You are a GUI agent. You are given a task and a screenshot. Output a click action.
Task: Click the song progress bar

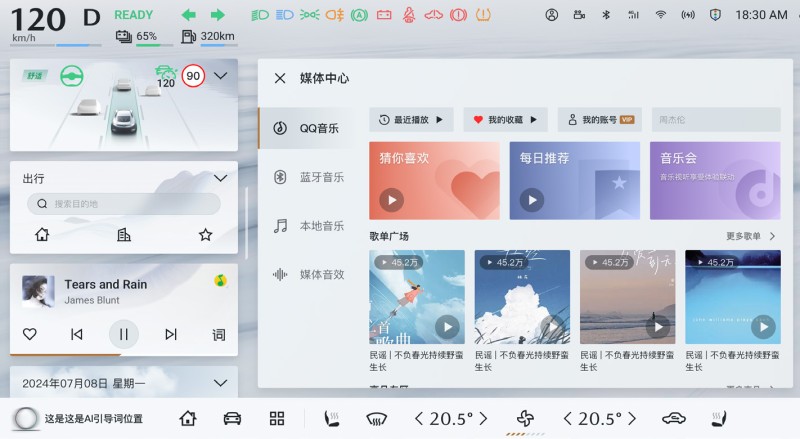point(123,354)
